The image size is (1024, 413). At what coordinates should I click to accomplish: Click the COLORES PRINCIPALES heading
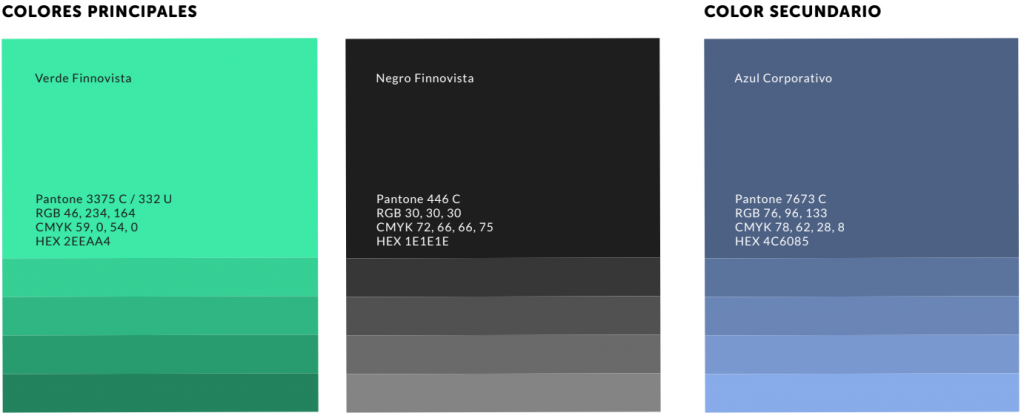click(99, 11)
